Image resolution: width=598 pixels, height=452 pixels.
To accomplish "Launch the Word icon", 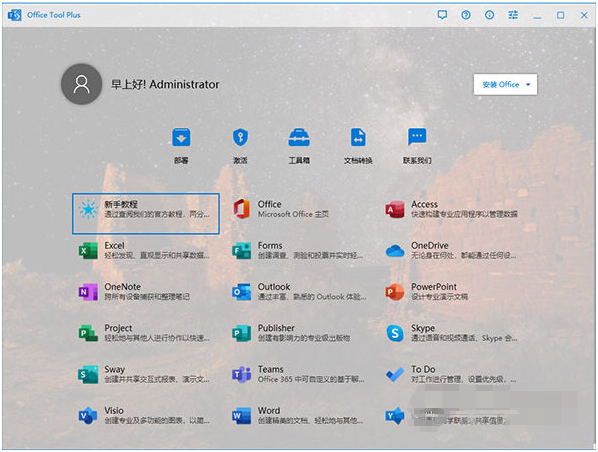I will coord(242,415).
